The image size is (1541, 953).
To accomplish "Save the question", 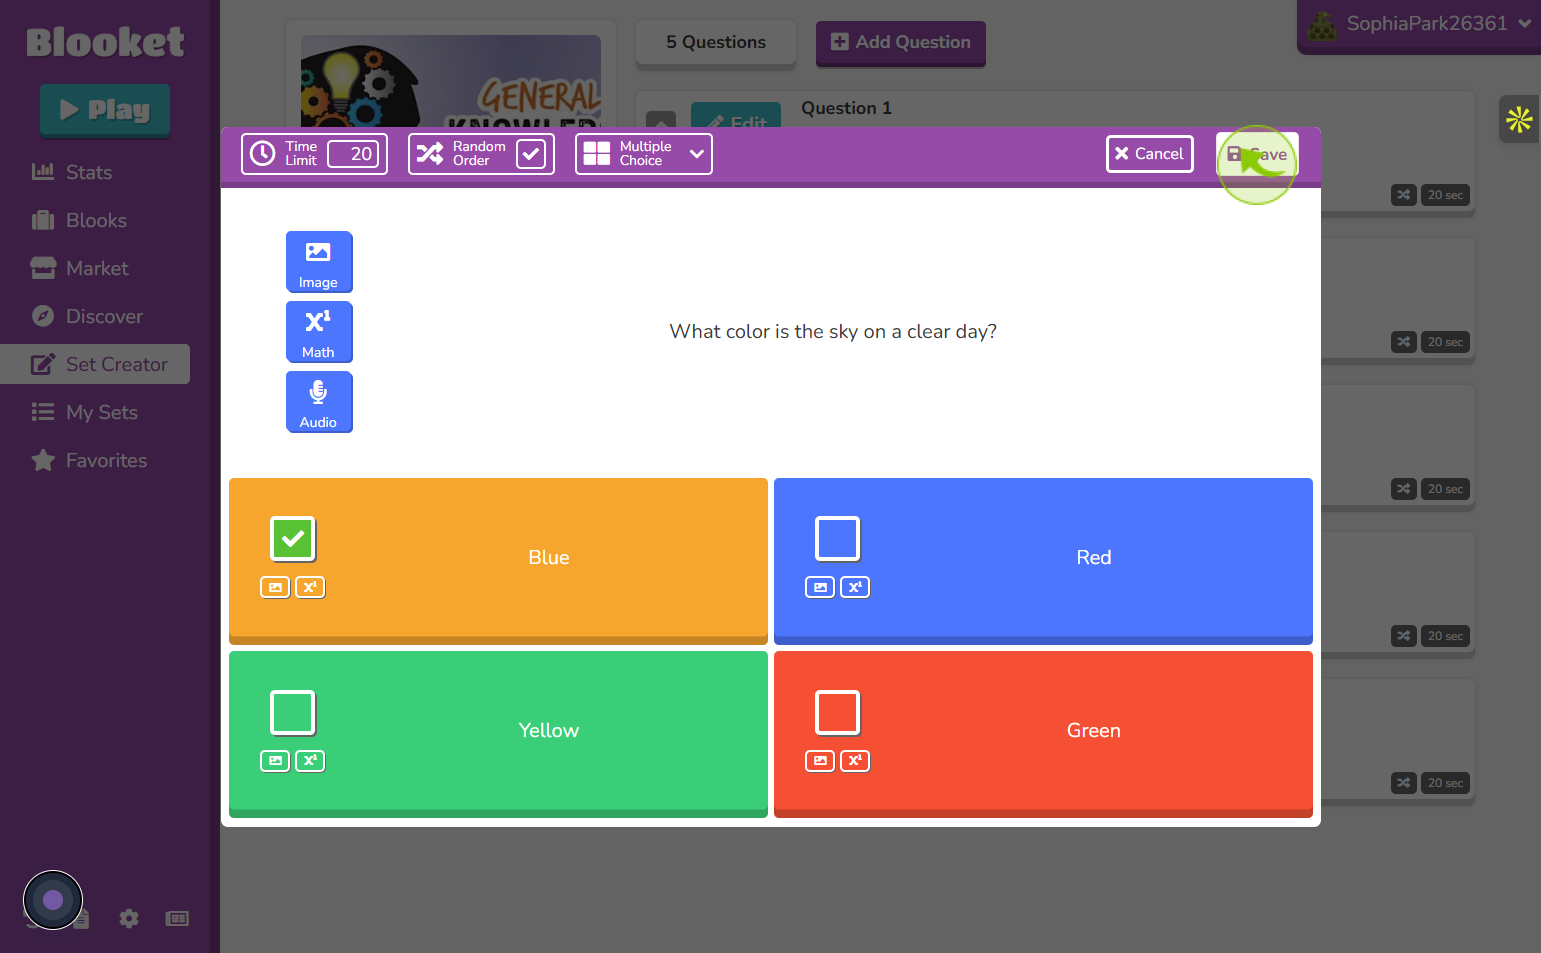I will (1257, 154).
